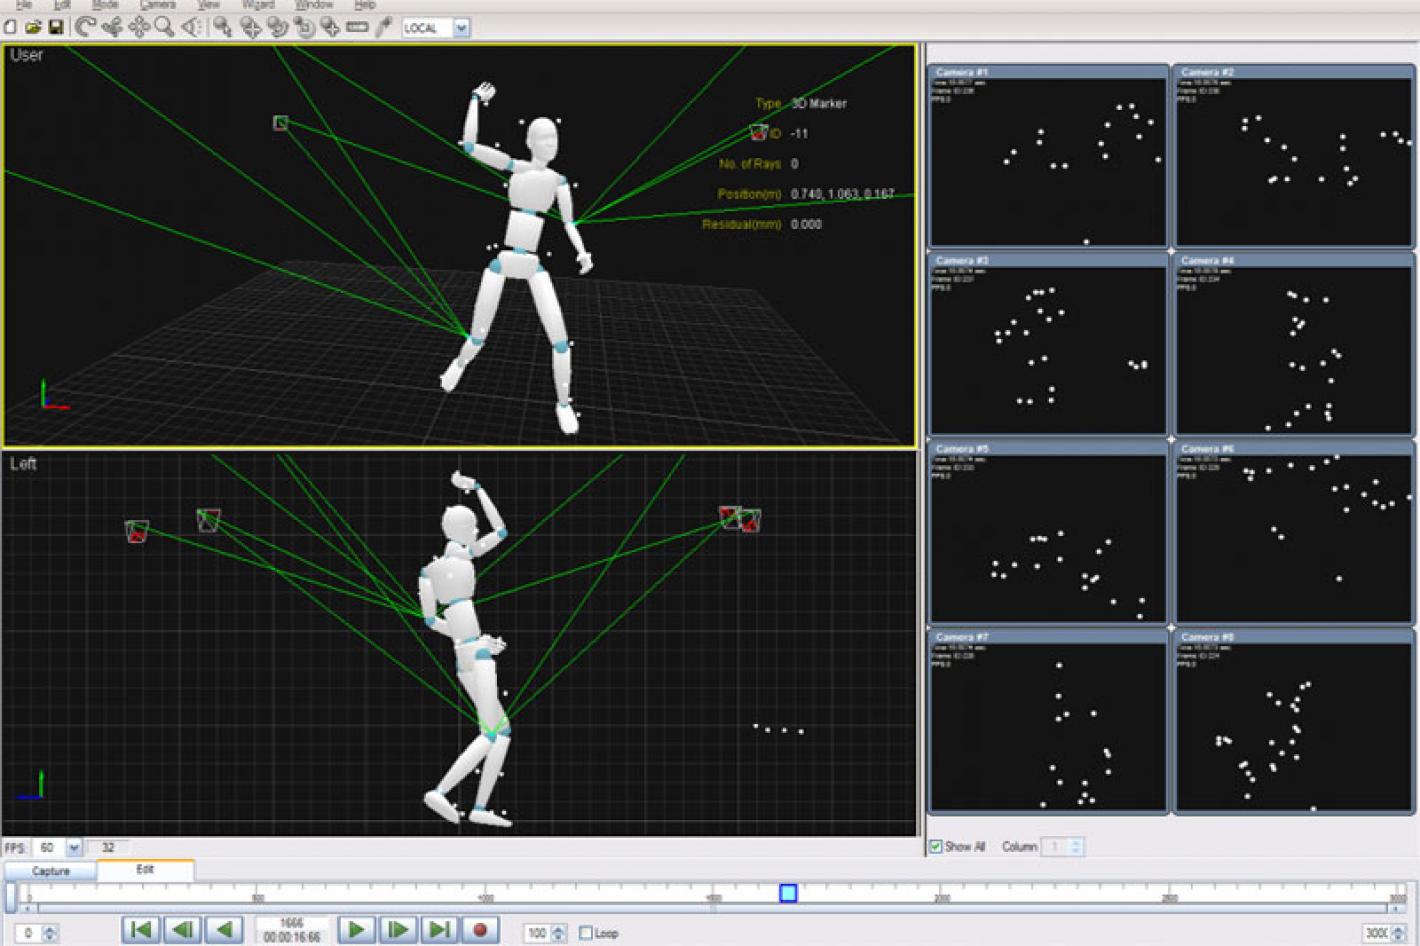
Task: Click the FPS value 60 field
Action: tap(48, 848)
